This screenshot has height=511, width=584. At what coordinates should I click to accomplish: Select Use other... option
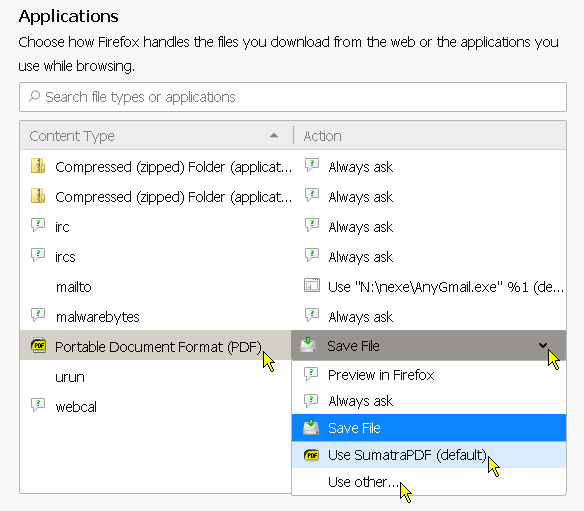point(429,482)
